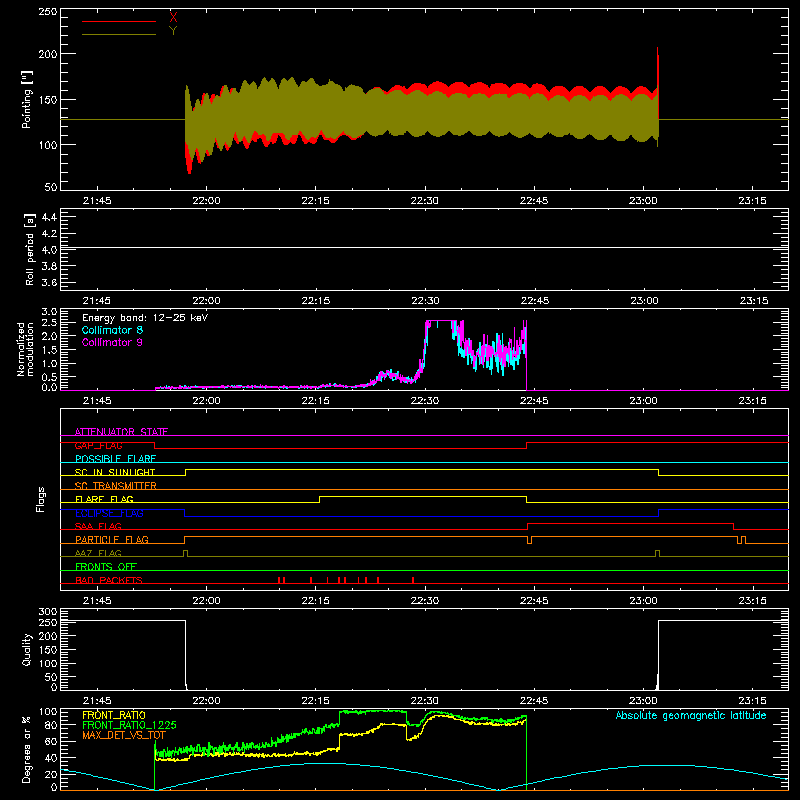Click the SAA_FLAG falling step before 23:15

click(734, 527)
